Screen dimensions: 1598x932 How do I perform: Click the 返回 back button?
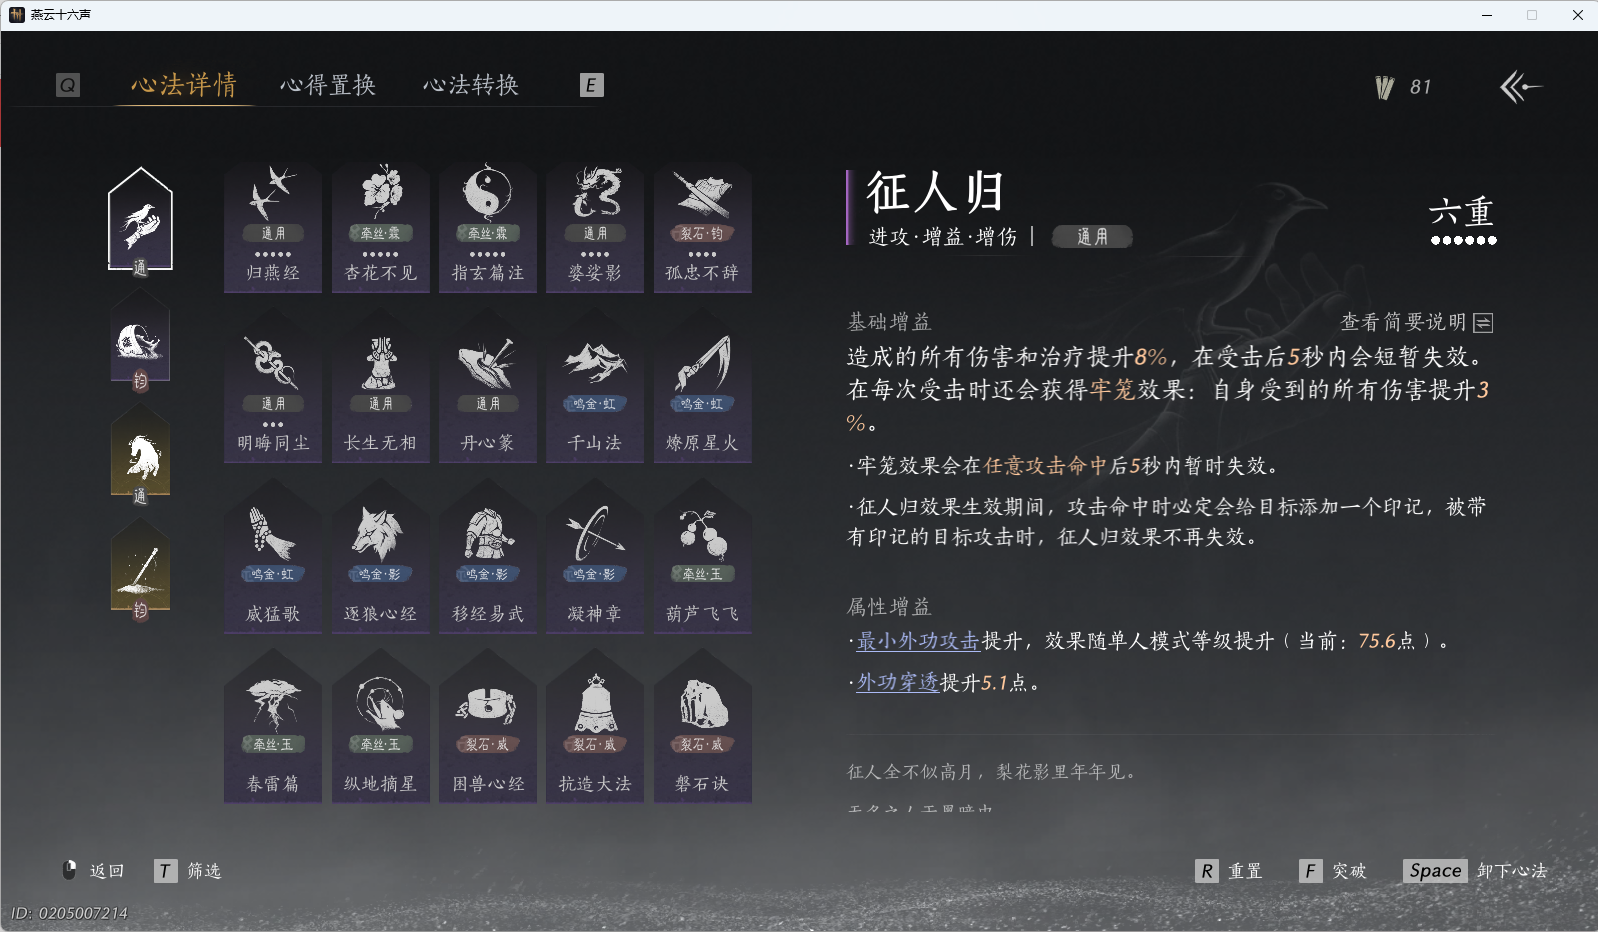94,871
